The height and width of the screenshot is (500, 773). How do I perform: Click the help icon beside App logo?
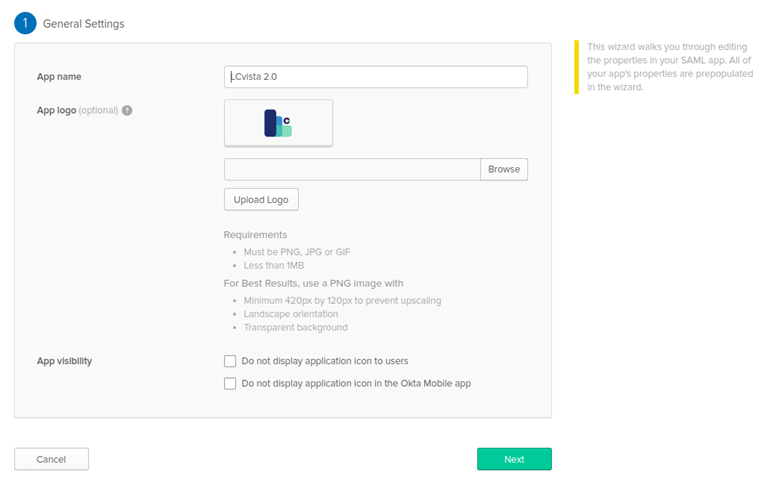point(127,110)
